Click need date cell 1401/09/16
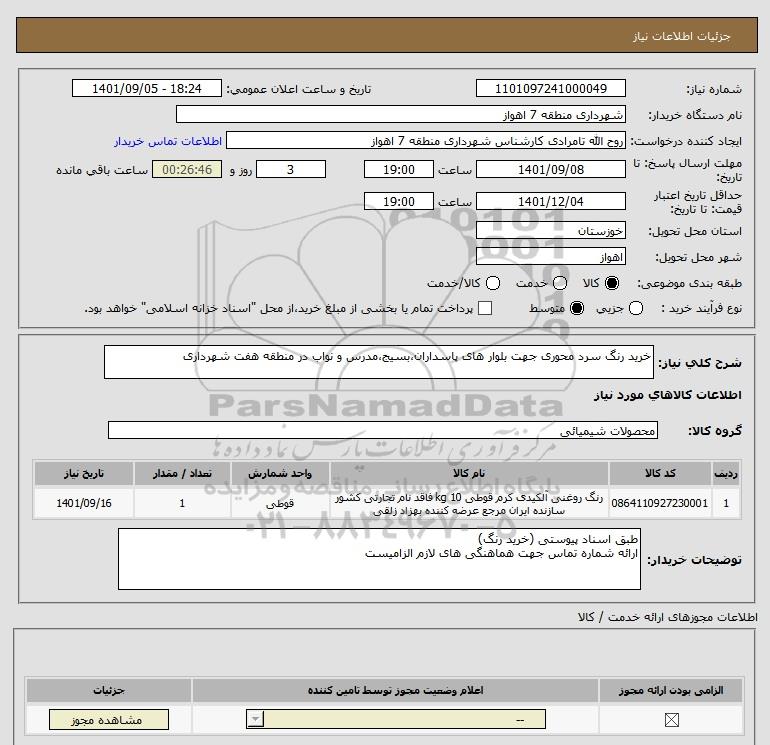 coord(83,503)
